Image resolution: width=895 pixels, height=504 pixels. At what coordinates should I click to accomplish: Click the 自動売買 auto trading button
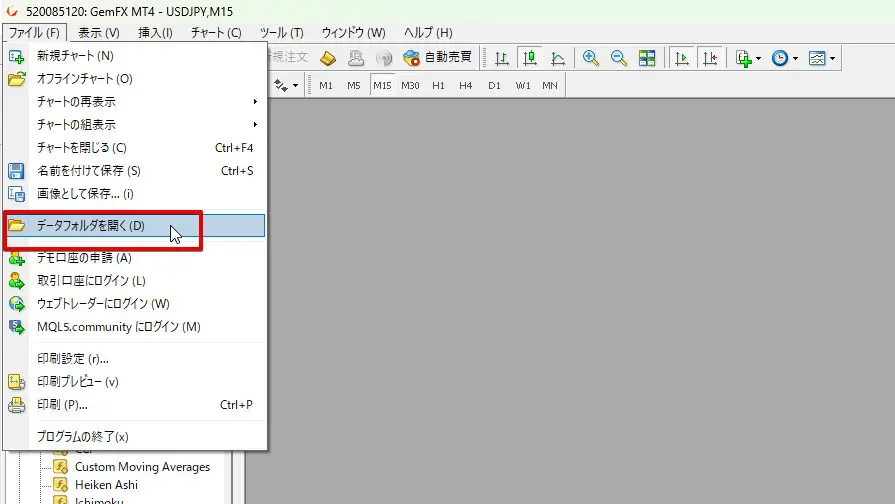tap(437, 58)
